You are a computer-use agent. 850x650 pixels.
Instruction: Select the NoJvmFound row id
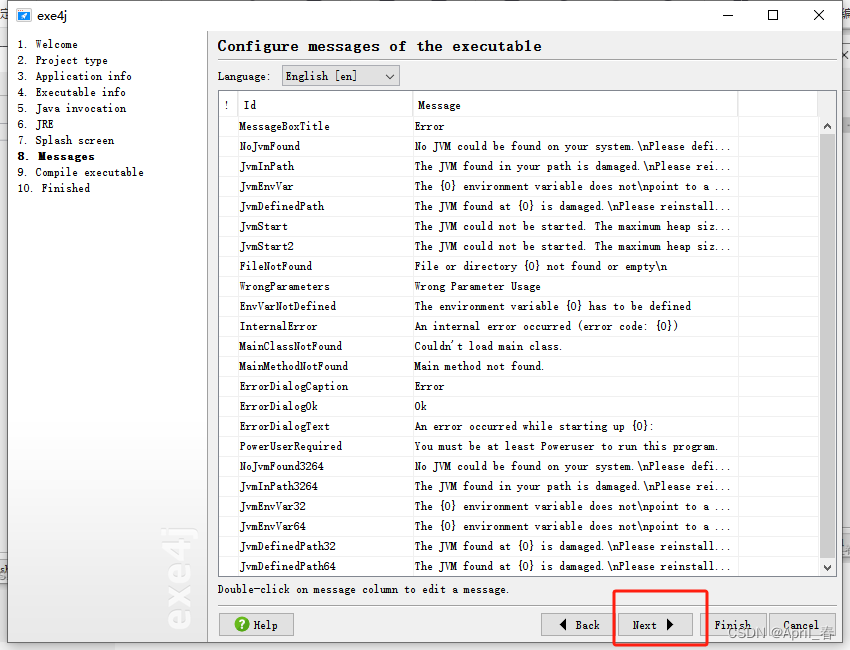pyautogui.click(x=269, y=146)
